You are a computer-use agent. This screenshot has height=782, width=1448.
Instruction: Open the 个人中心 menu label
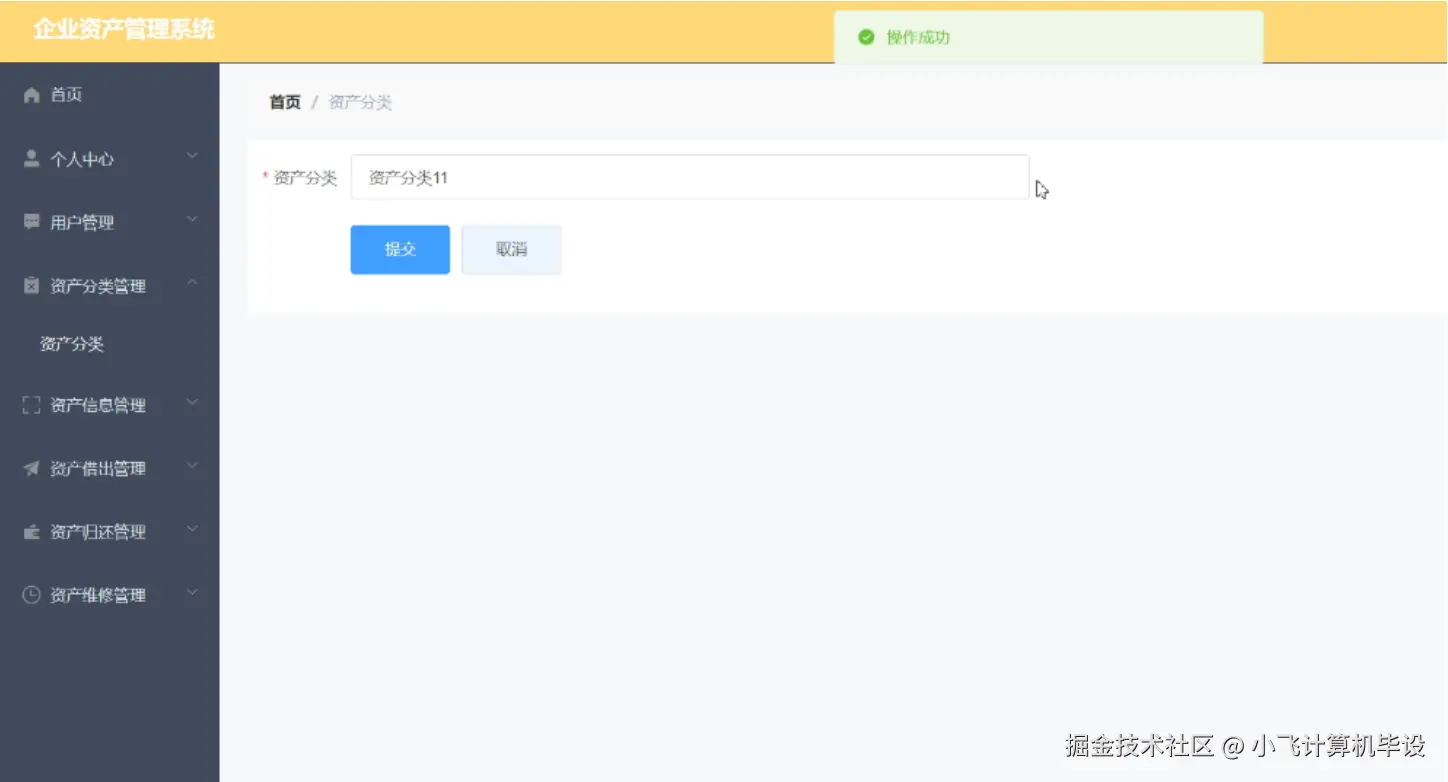click(x=82, y=159)
